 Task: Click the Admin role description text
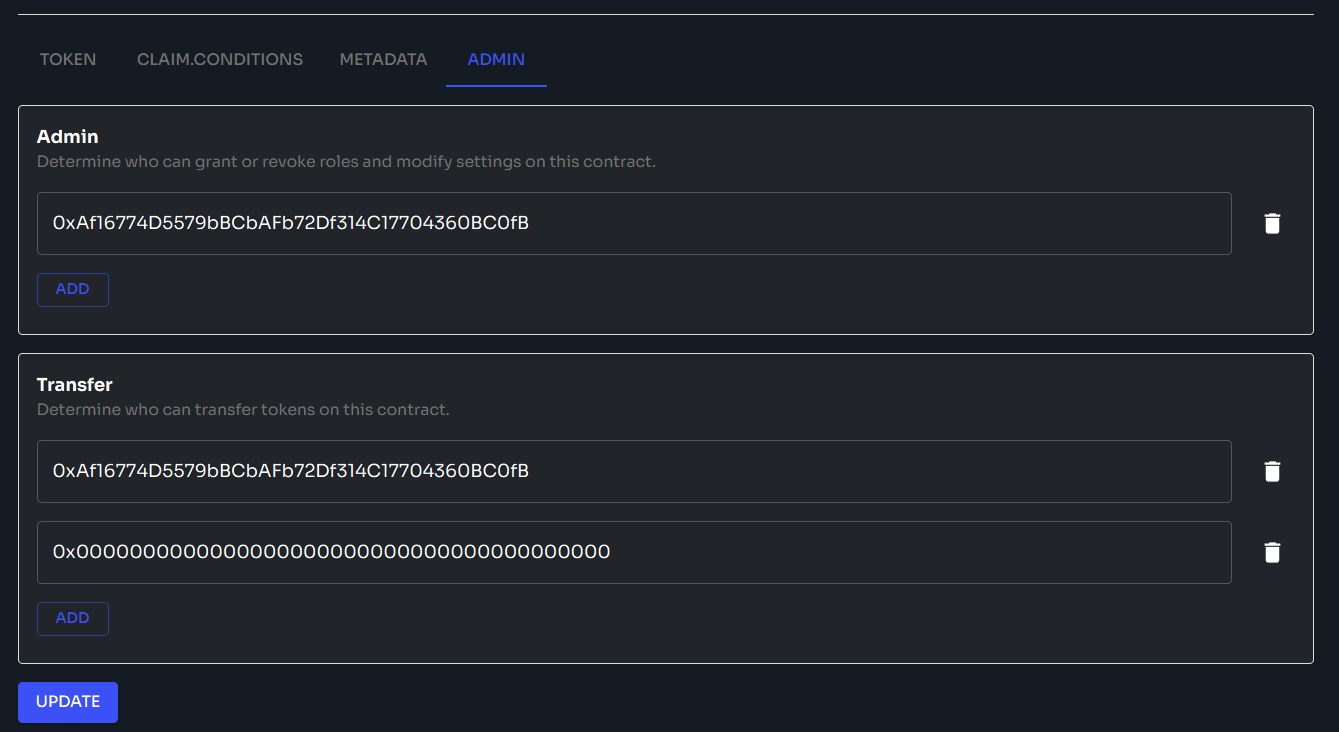click(346, 161)
